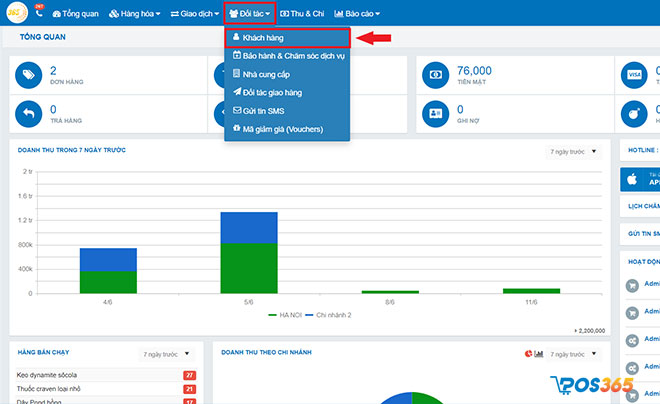The width and height of the screenshot is (660, 404).
Task: Open the Báo cáo dropdown menu
Action: tap(357, 14)
